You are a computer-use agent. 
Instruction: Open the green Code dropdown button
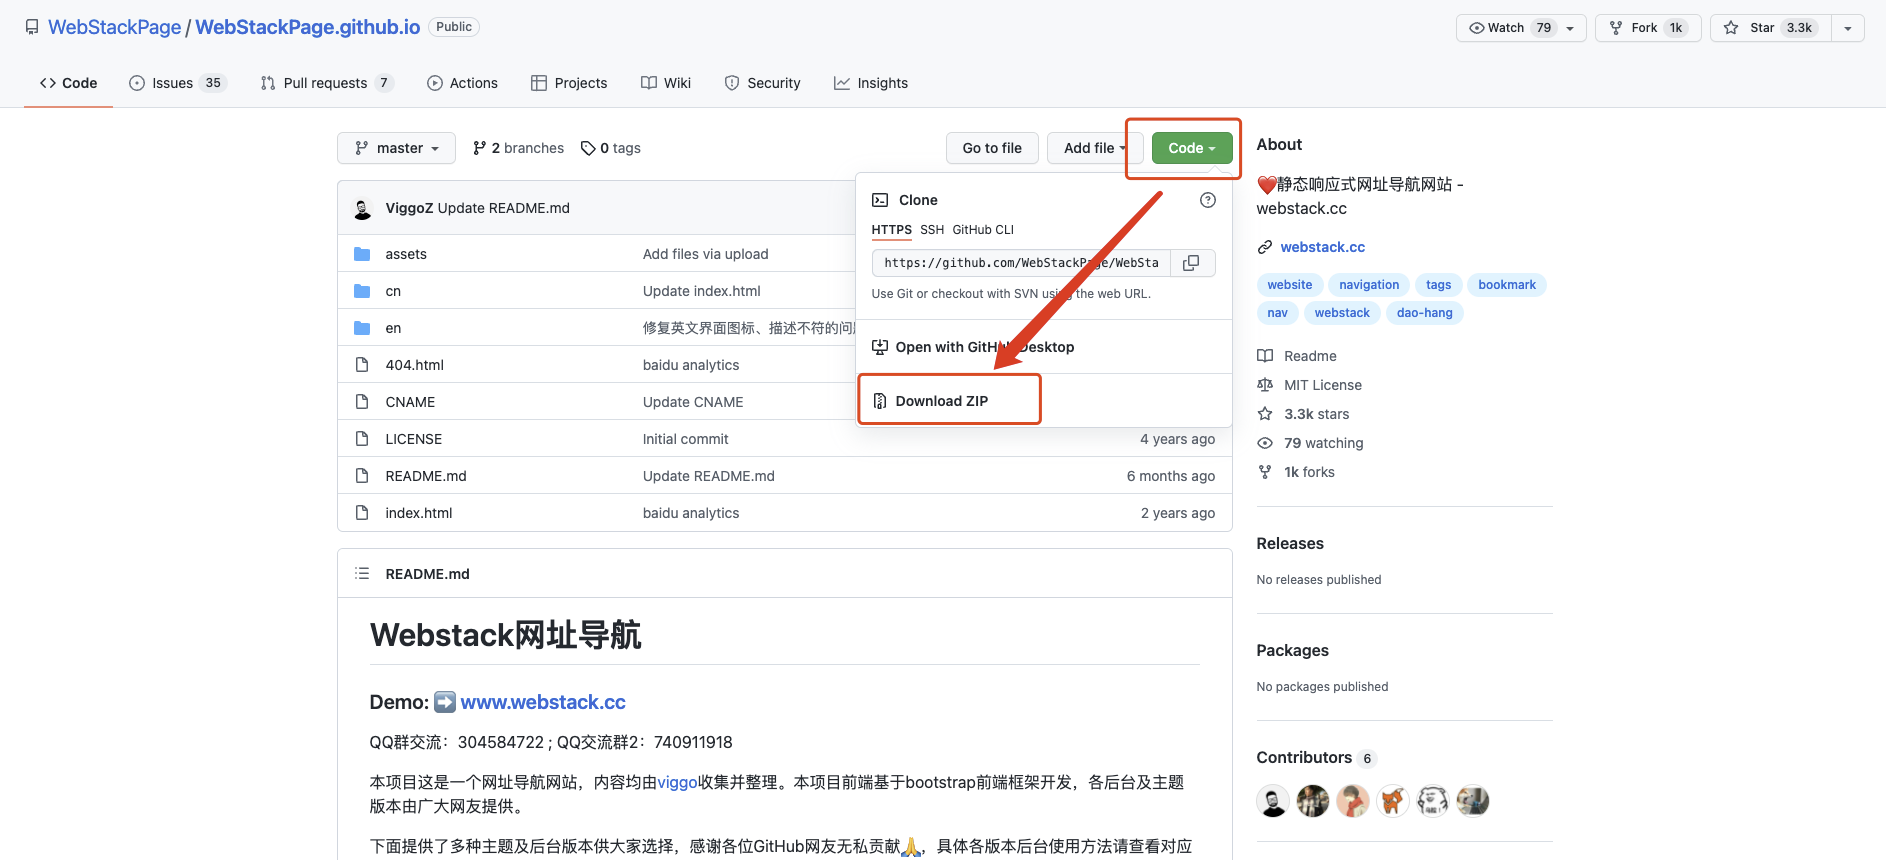1192,148
